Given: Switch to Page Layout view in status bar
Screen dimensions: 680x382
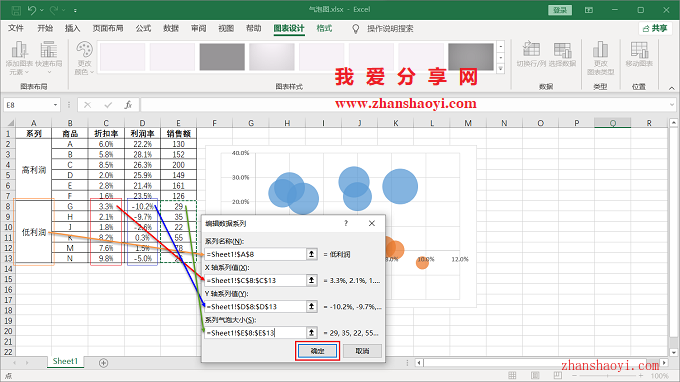Looking at the screenshot, I should [535, 375].
